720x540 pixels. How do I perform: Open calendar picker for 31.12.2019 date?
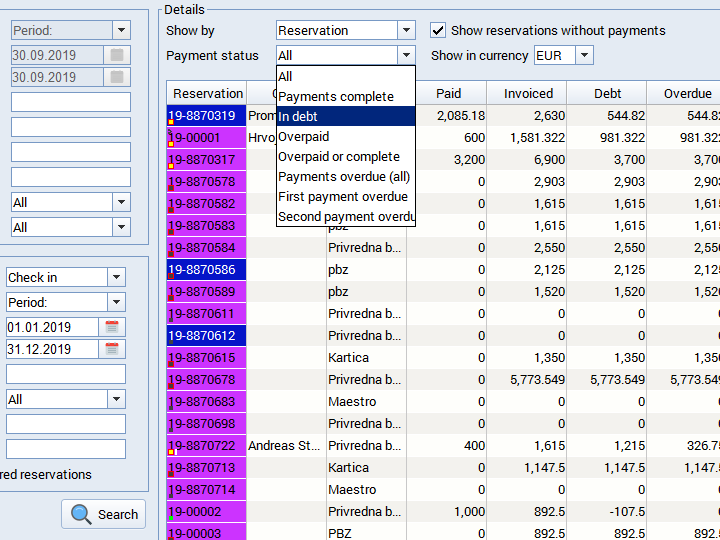pyautogui.click(x=112, y=349)
